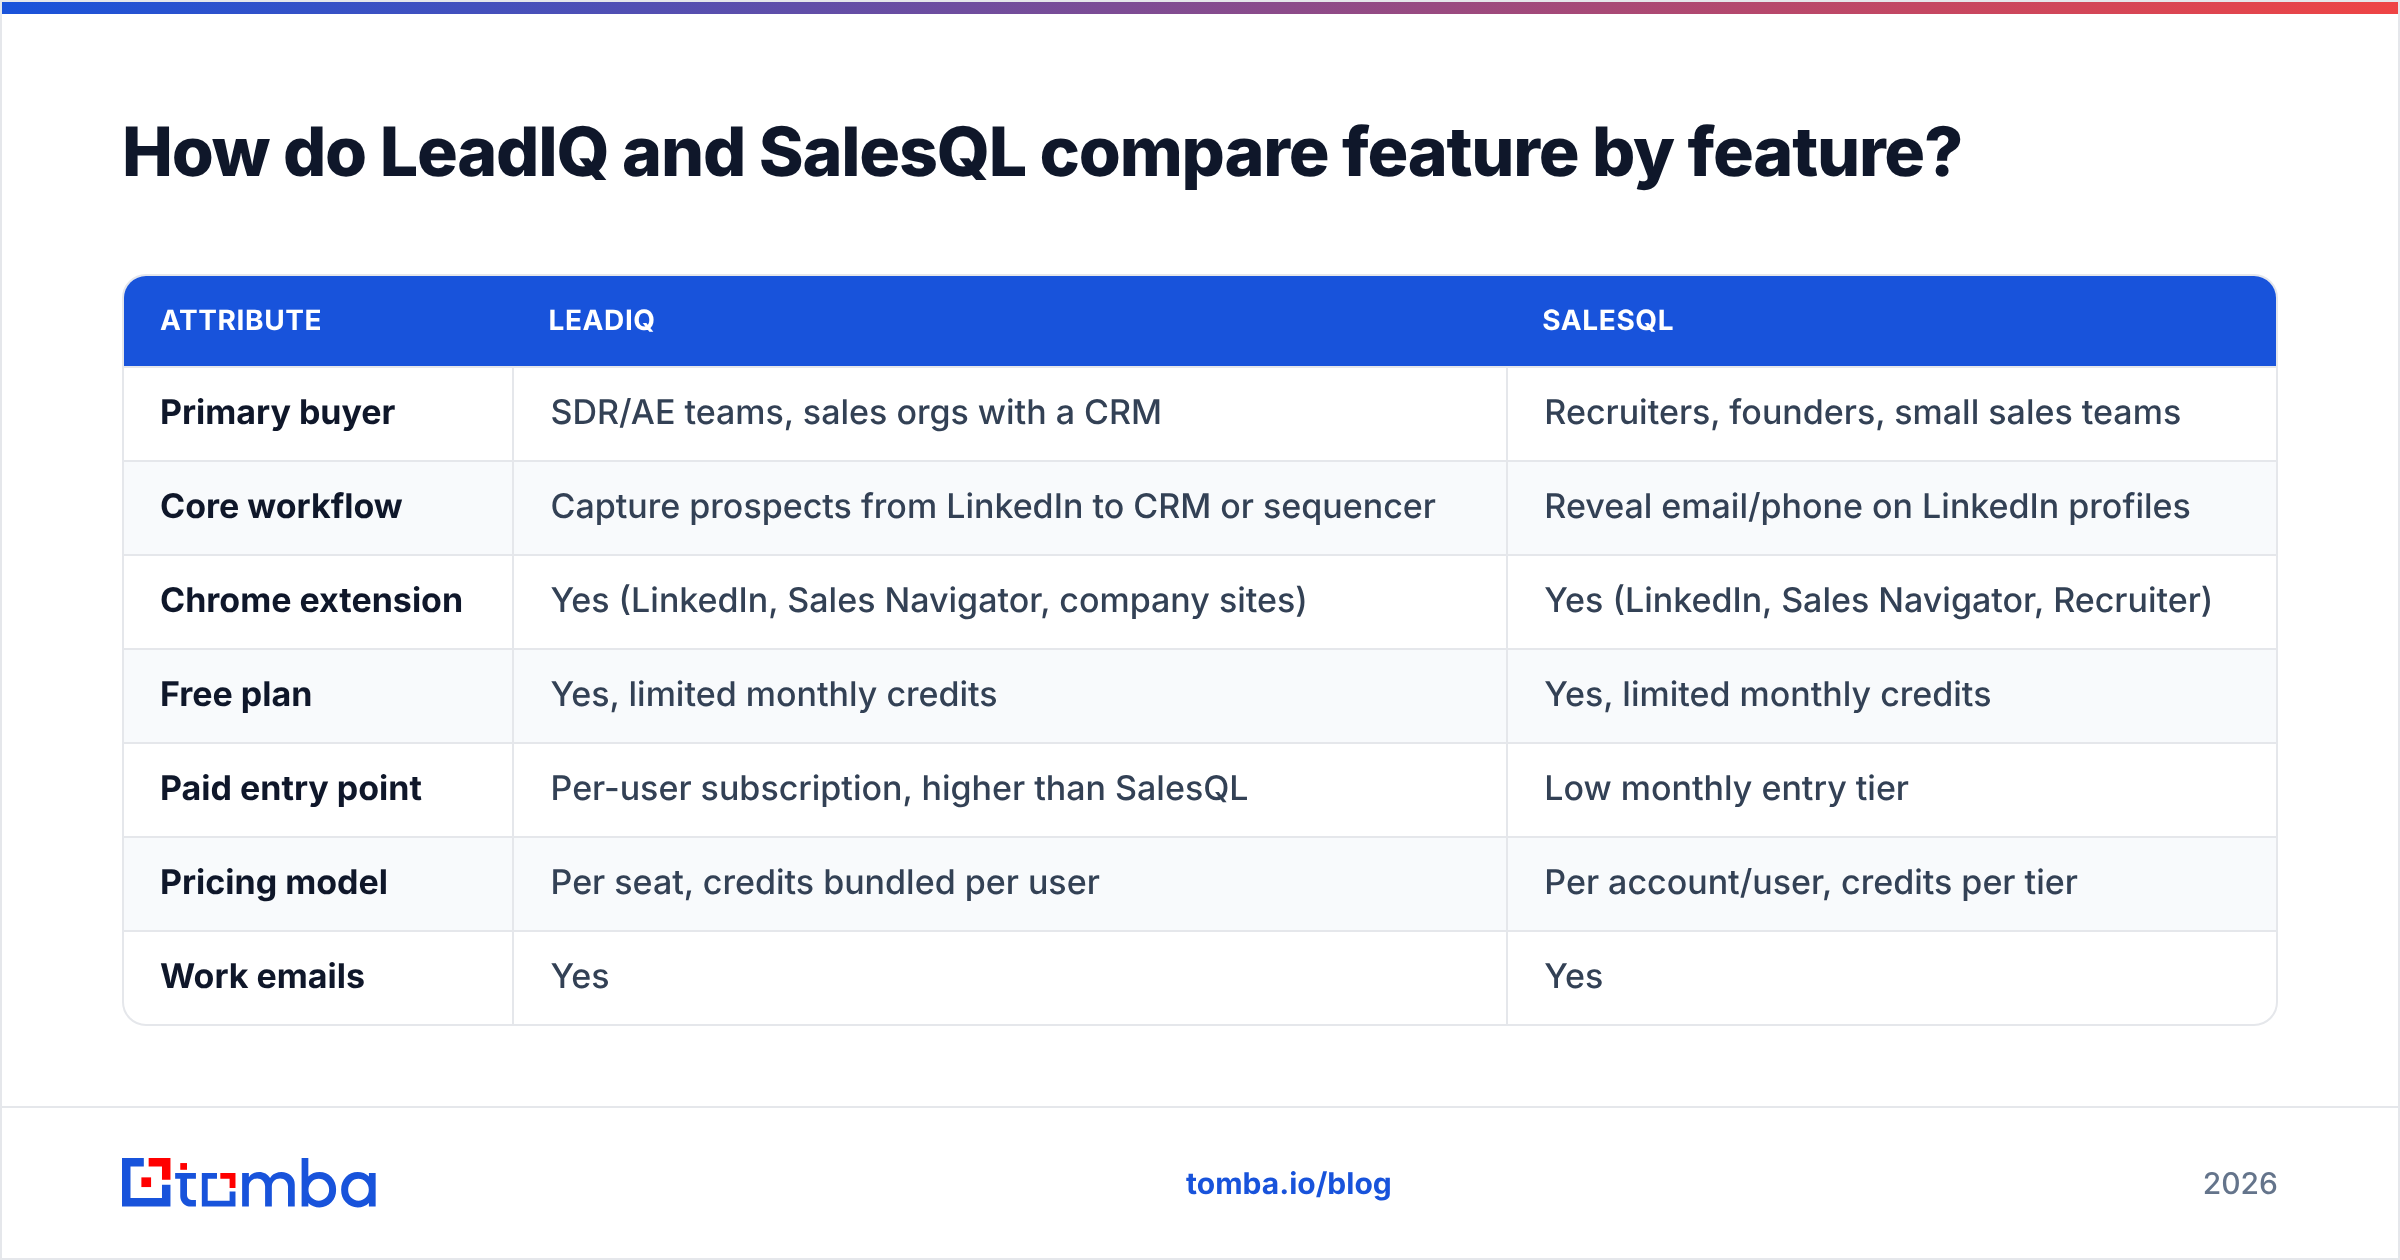This screenshot has height=1260, width=2400.
Task: Select the Core workflow row label
Action: pos(281,507)
